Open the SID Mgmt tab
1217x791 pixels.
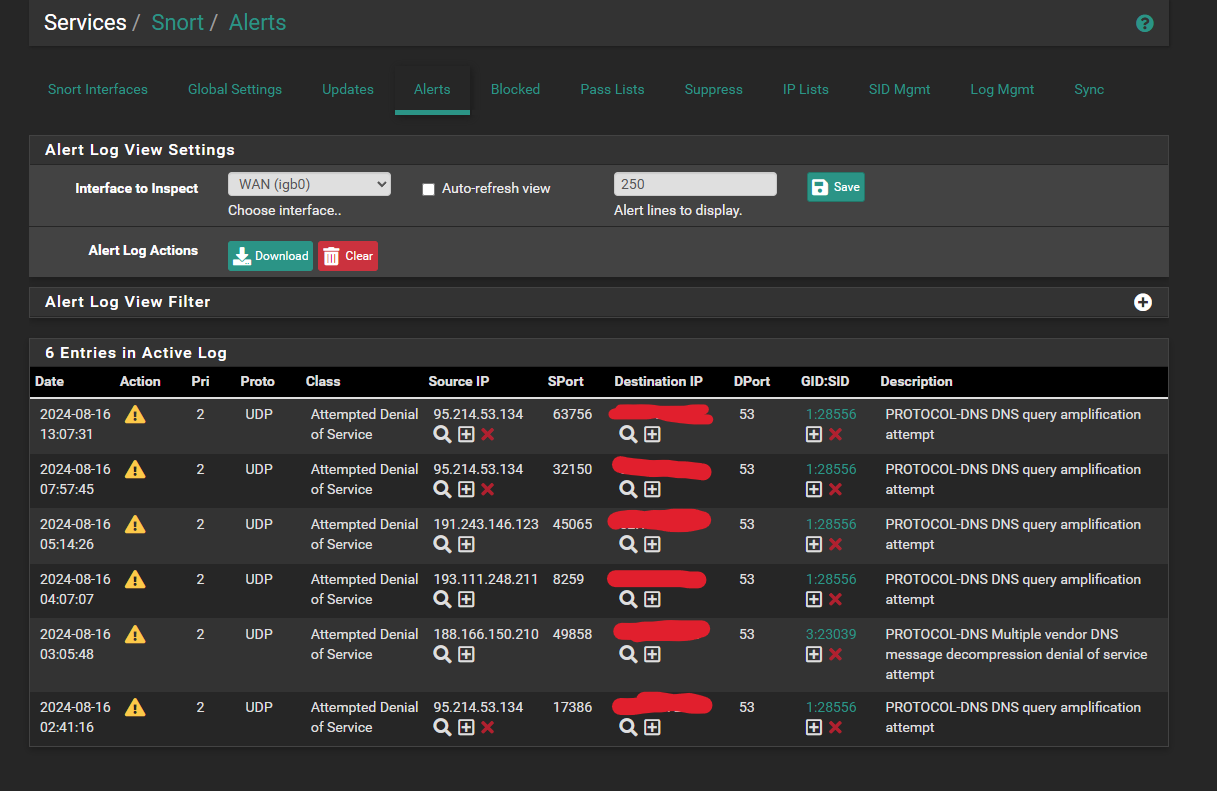coord(900,89)
